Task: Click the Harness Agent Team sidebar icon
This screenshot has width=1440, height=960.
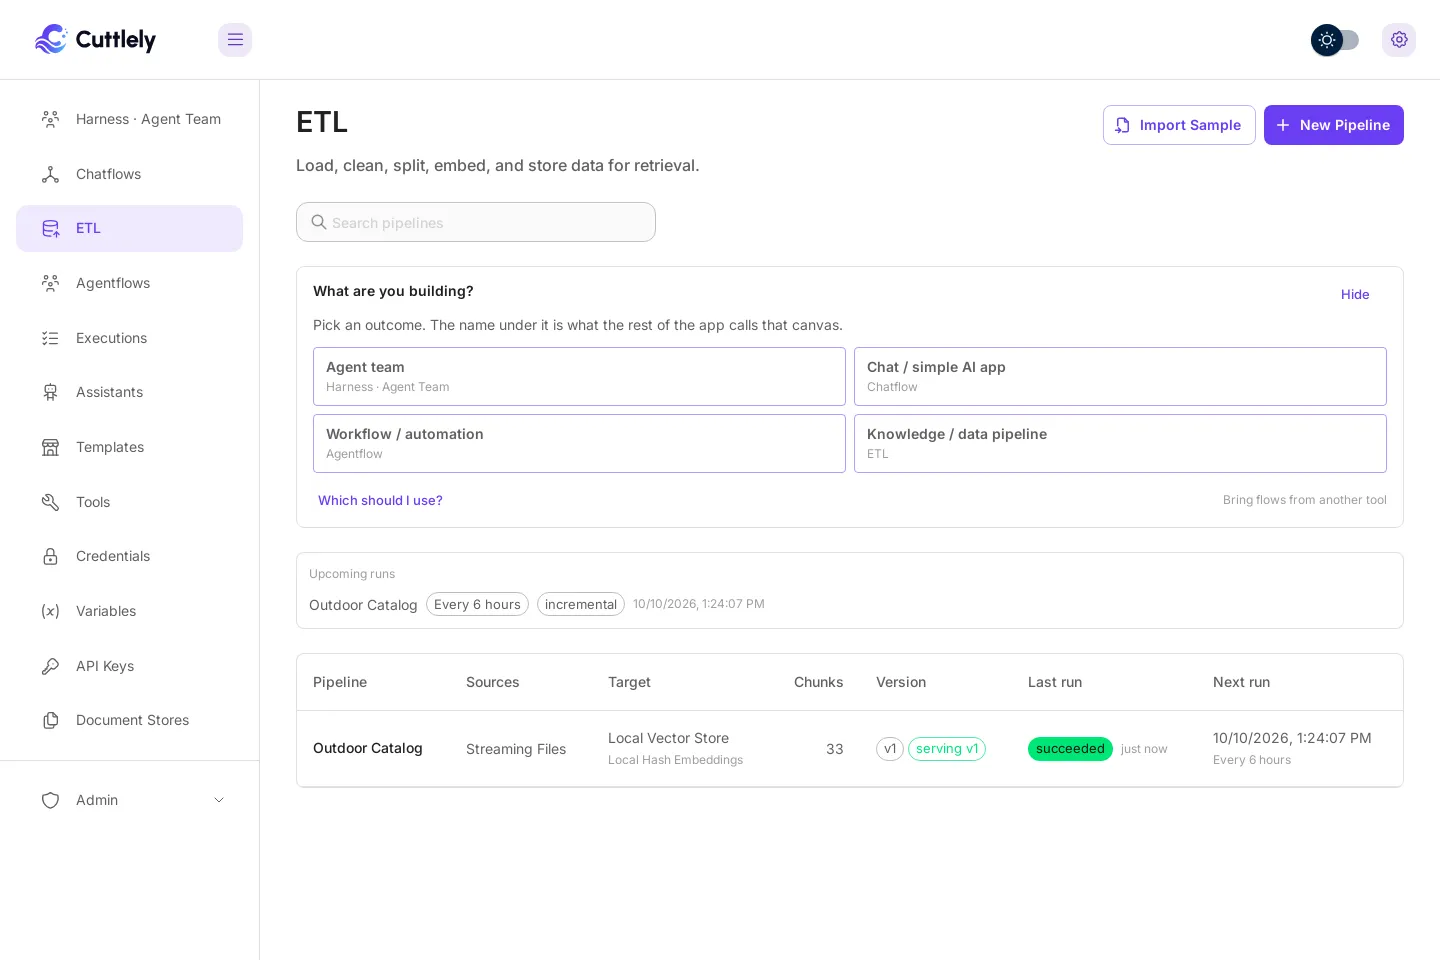Action: [50, 119]
